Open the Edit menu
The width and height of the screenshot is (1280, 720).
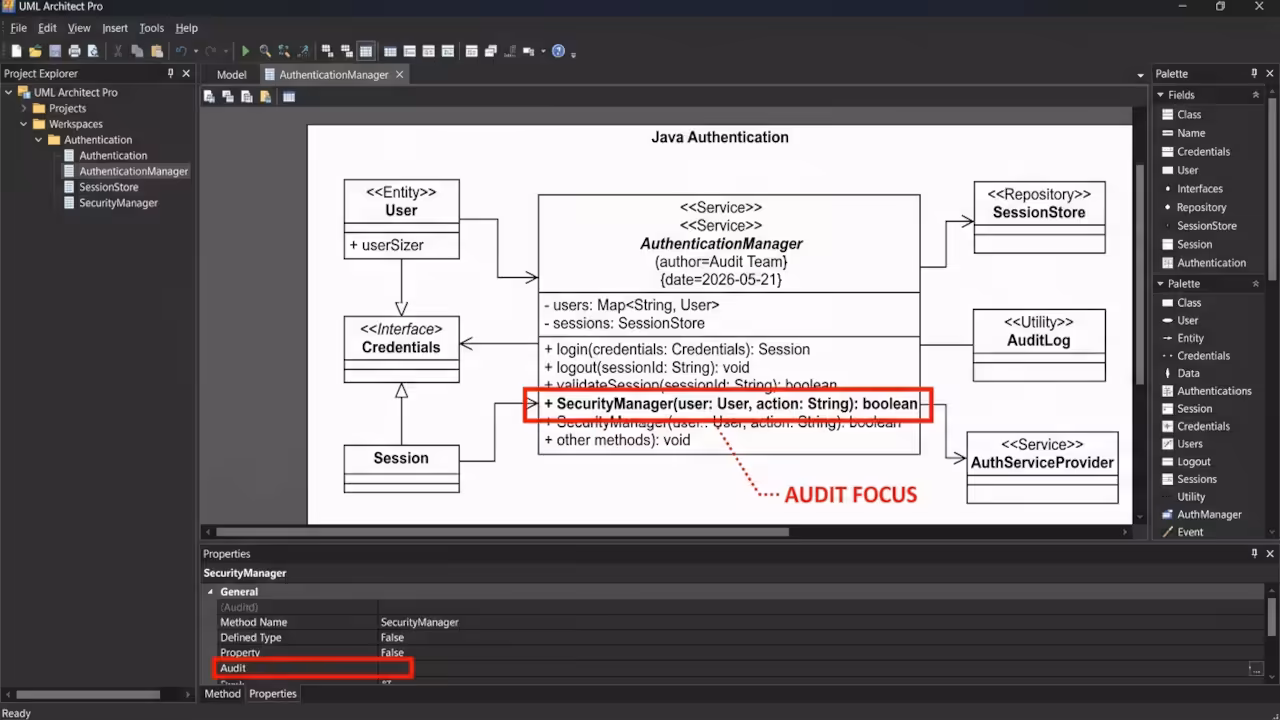47,28
